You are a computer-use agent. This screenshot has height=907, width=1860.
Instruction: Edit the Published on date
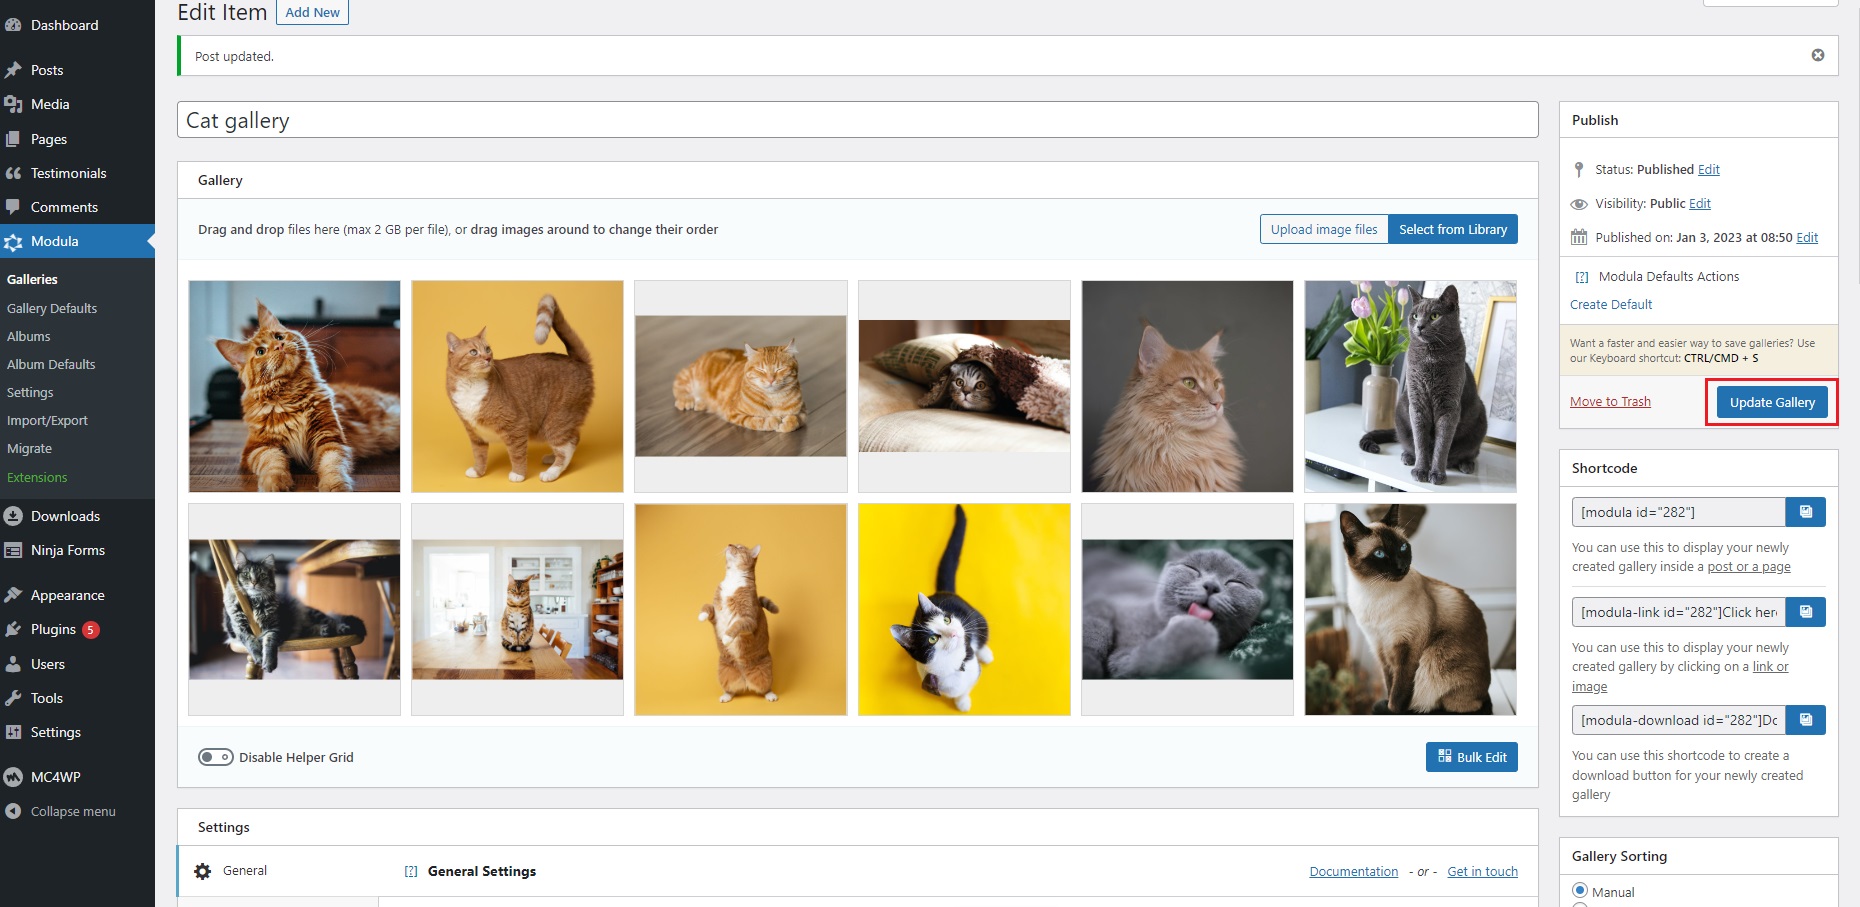[x=1806, y=237]
